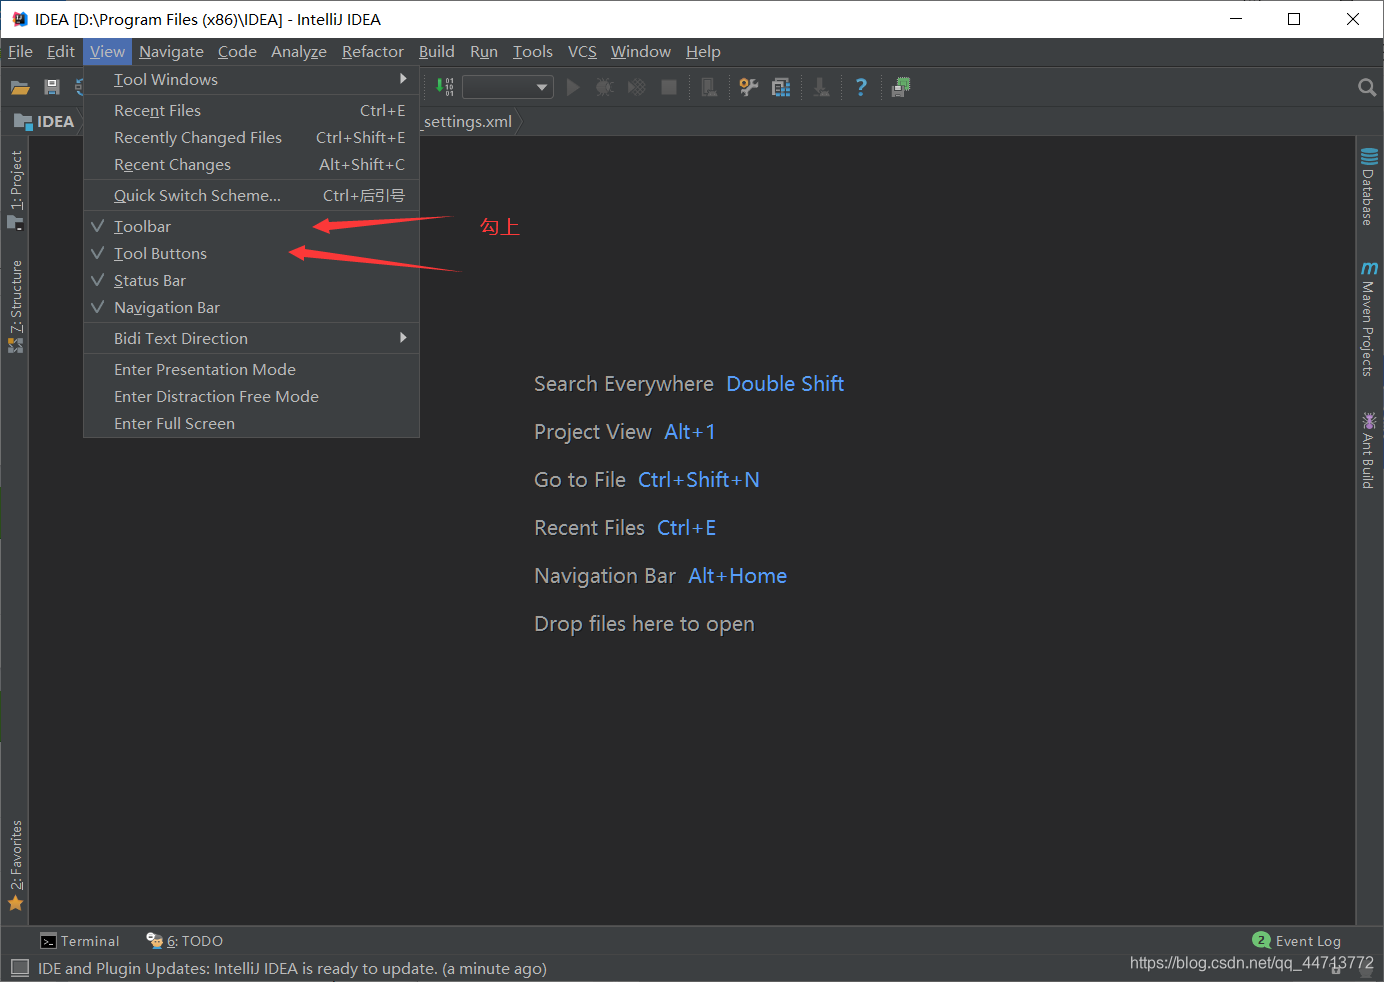The height and width of the screenshot is (982, 1384).
Task: Click the settings.xml breadcrumb
Action: coord(468,122)
